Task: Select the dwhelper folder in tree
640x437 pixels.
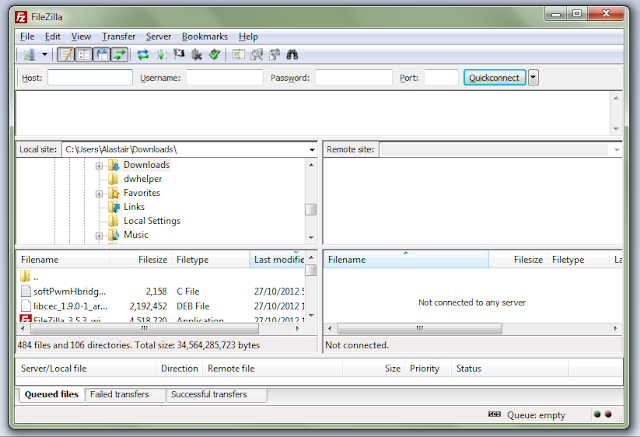Action: click(142, 179)
